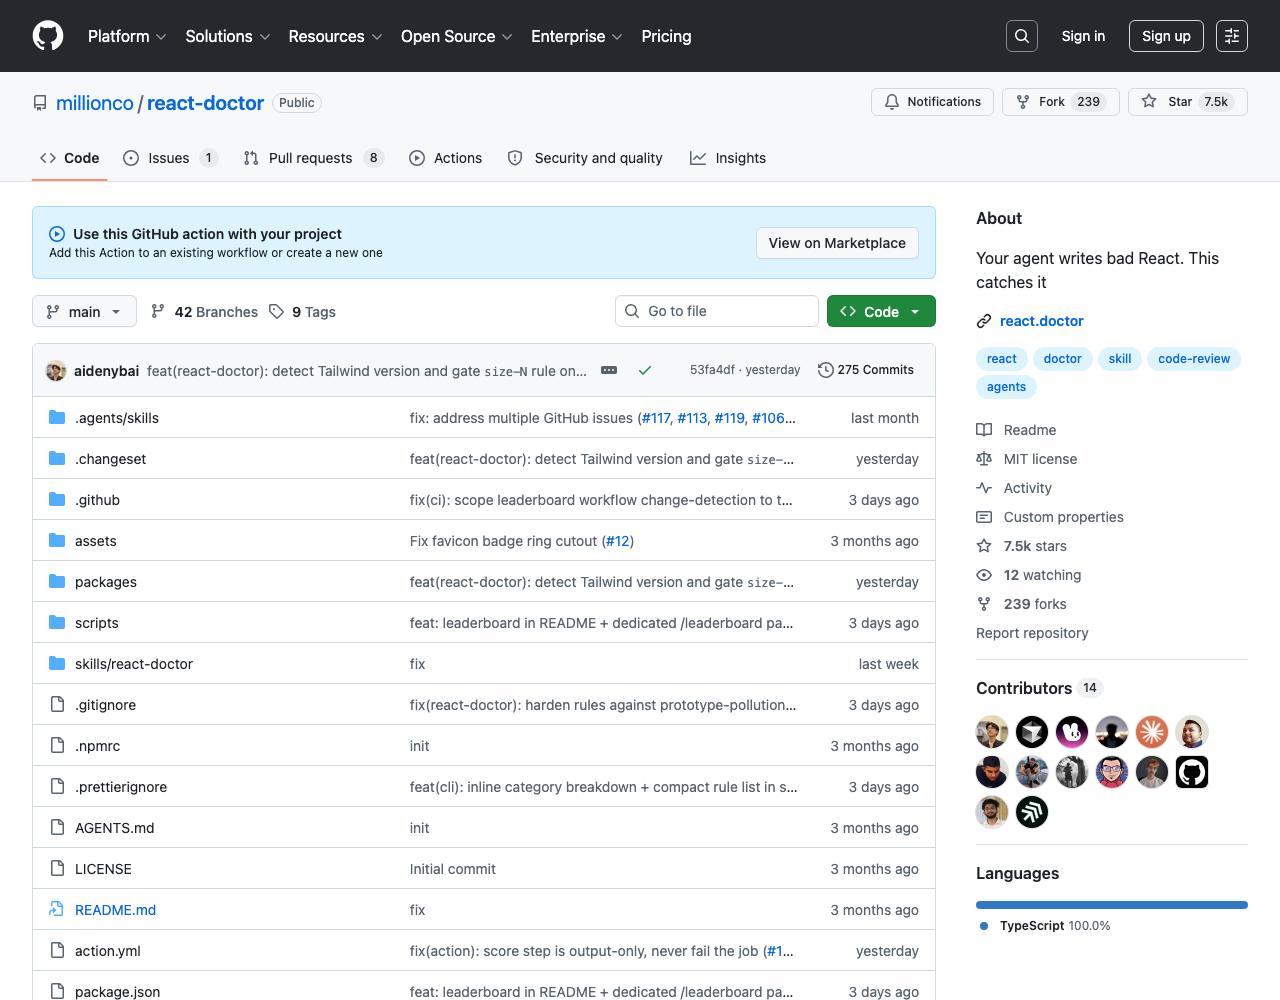Click the README.md file icon
1280x1000 pixels.
pyautogui.click(x=57, y=910)
